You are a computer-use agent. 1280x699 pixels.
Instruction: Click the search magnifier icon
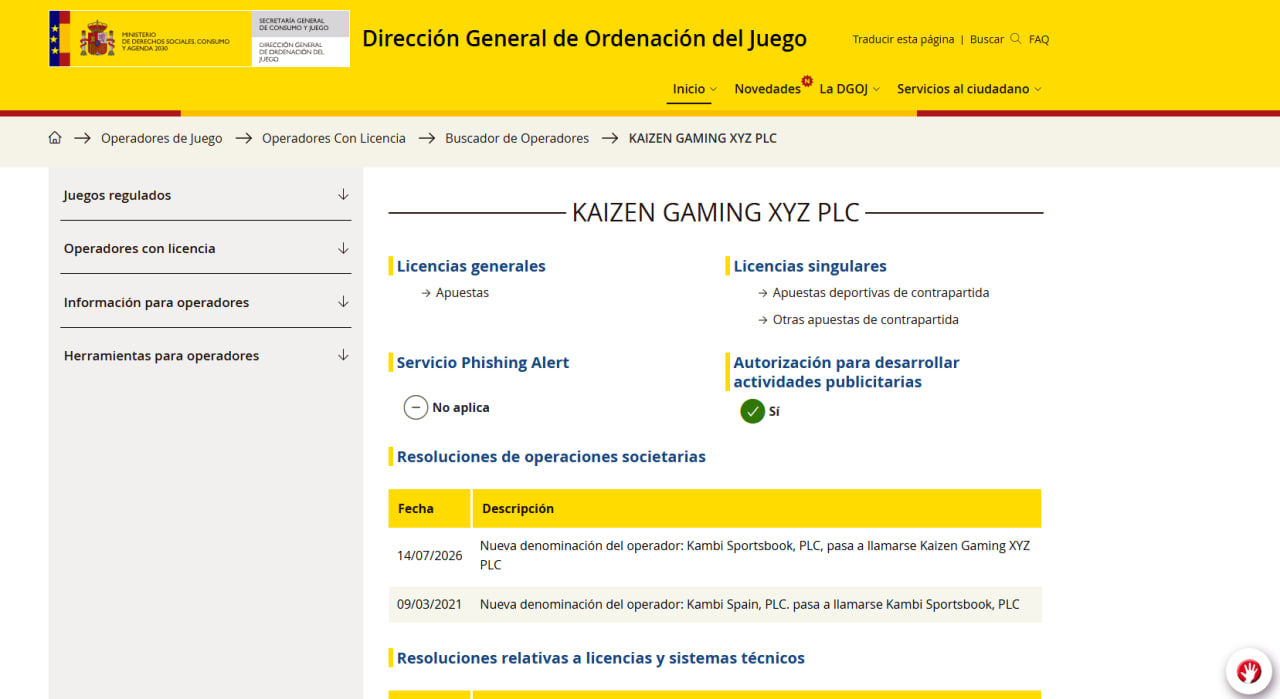point(1016,39)
